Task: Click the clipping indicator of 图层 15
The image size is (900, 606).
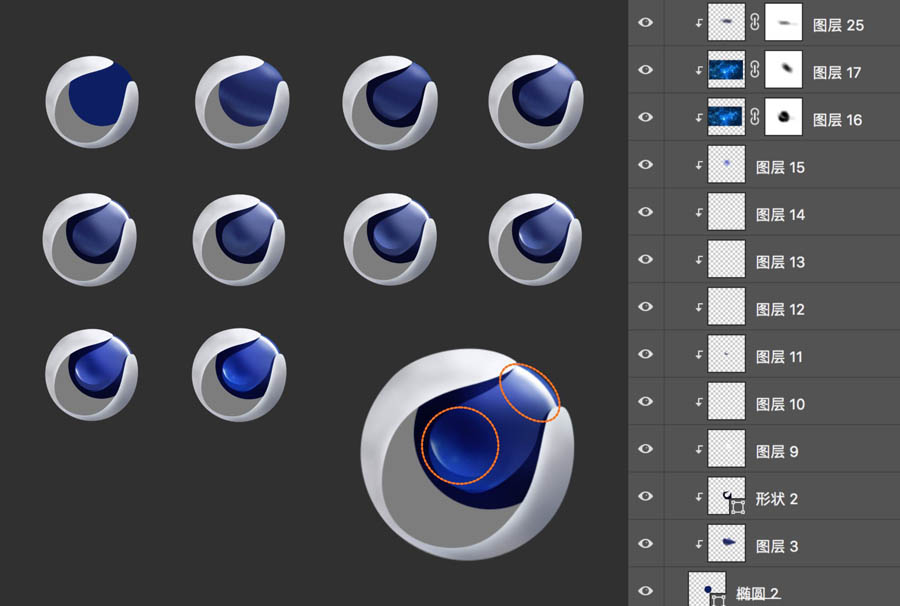Action: click(x=699, y=165)
